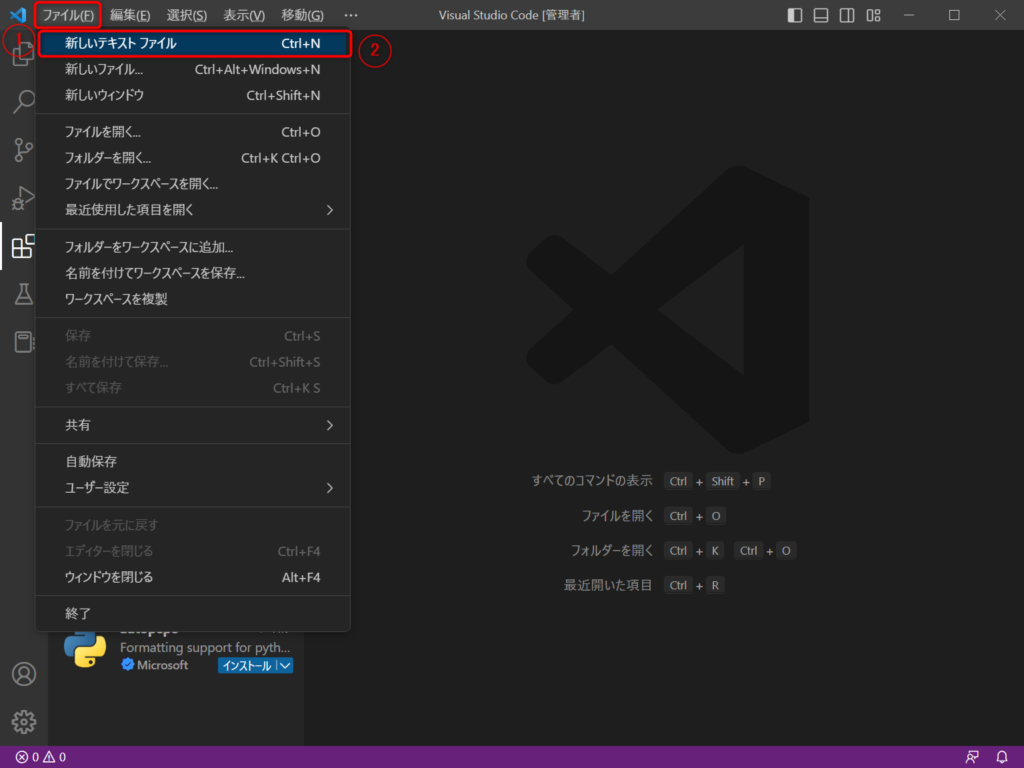Open the 編集(E) menu
Screen dimensions: 1024x768
pyautogui.click(x=130, y=15)
